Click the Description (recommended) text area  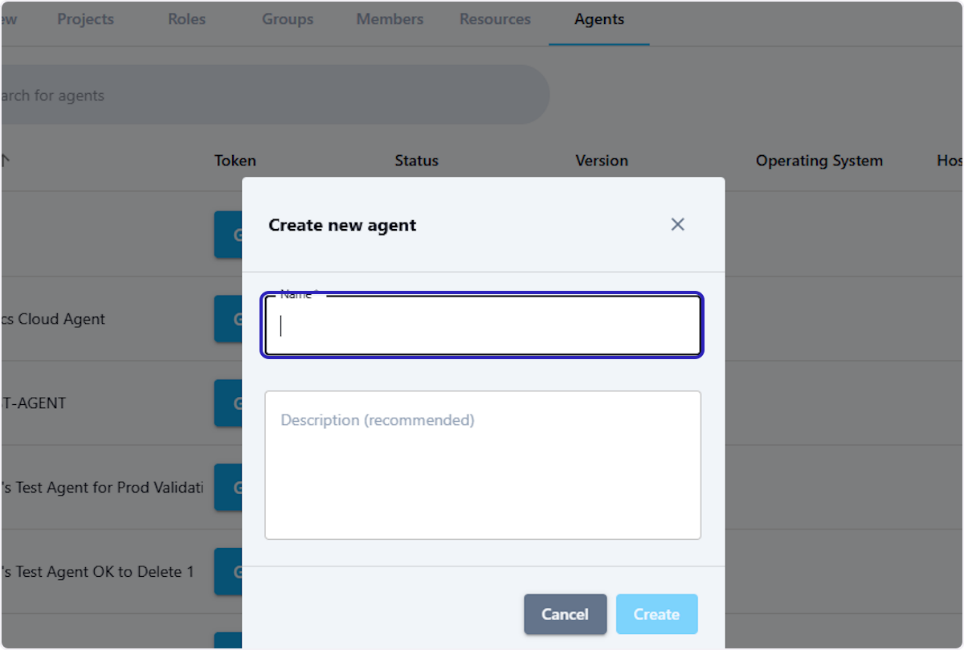click(483, 465)
